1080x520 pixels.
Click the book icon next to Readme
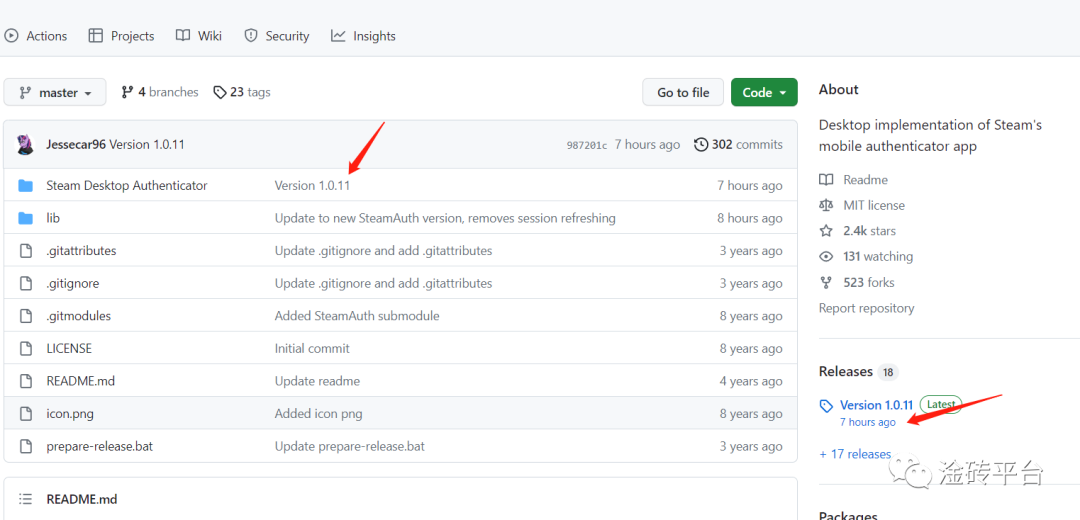(x=826, y=180)
